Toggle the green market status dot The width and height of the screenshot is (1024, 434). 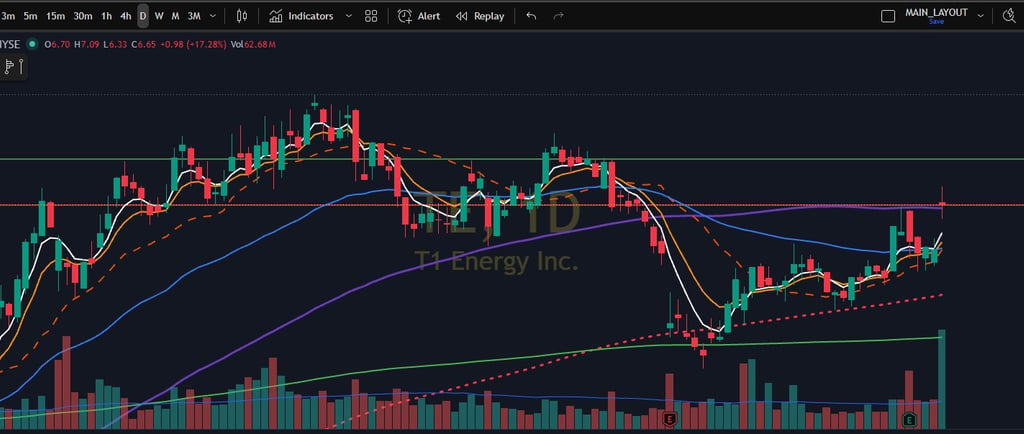pos(33,44)
